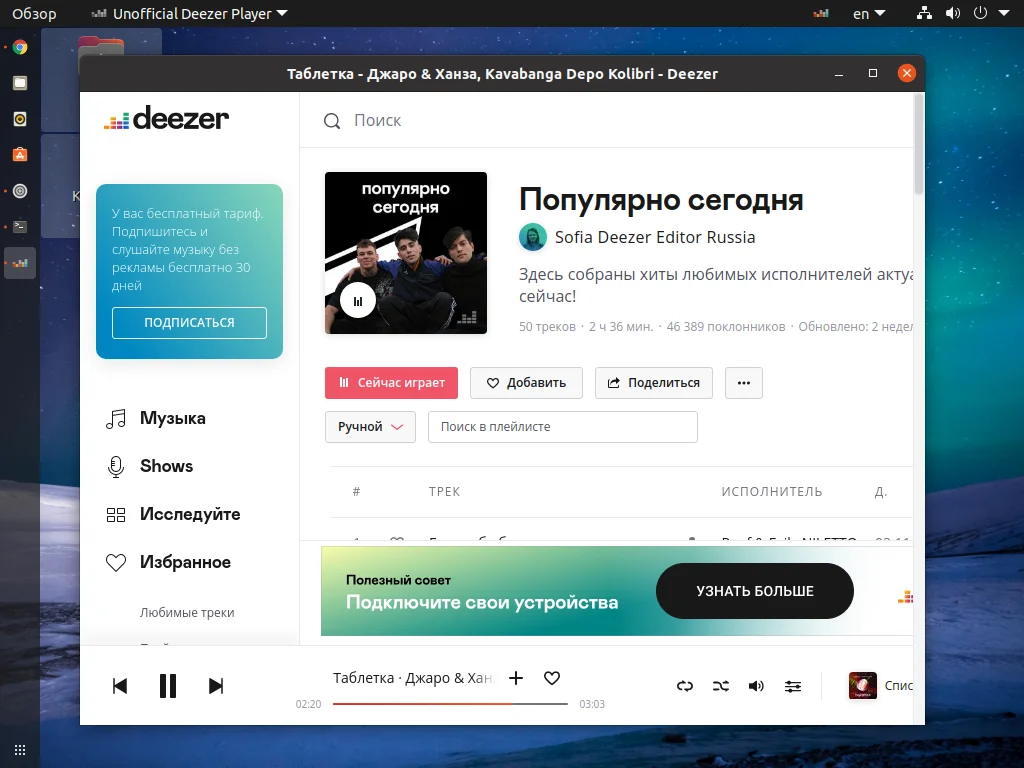
Task: Click Sofia's avatar image
Action: tap(533, 237)
